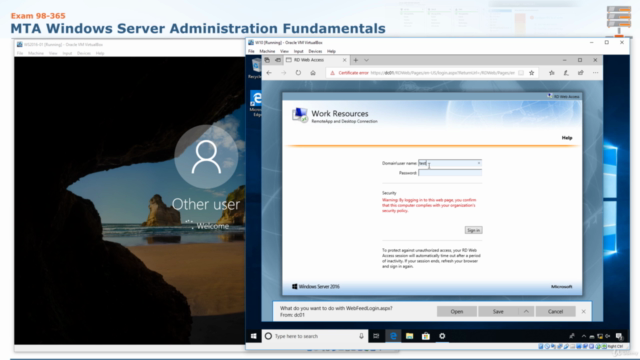Dismiss the download notification bar
This screenshot has width=640, height=360.
(584, 311)
